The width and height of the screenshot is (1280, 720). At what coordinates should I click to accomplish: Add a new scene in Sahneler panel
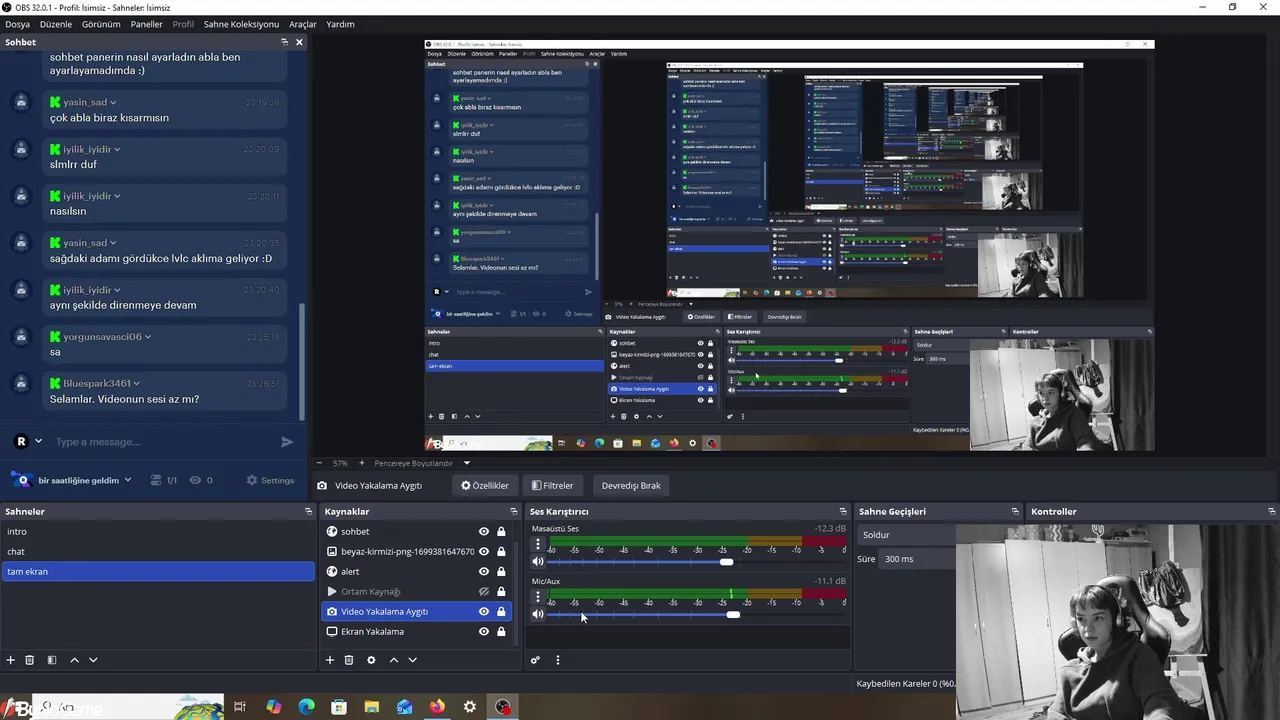click(x=11, y=660)
